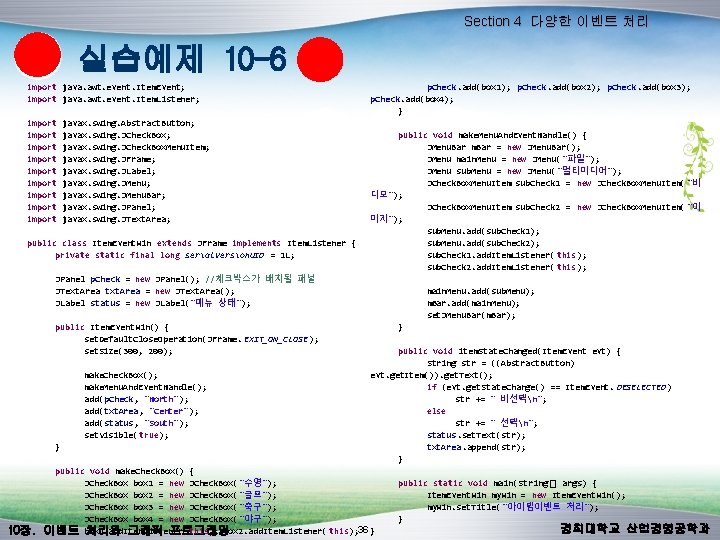
Task: Click the slide title "실습예제 10-6"
Action: (183, 59)
